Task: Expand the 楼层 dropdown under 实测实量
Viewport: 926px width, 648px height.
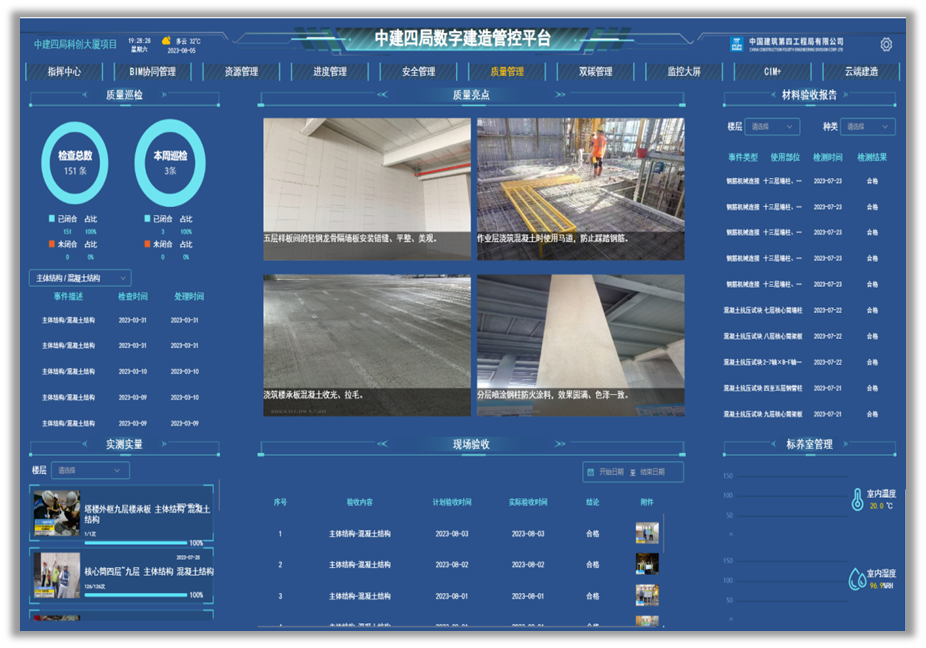Action: point(90,470)
